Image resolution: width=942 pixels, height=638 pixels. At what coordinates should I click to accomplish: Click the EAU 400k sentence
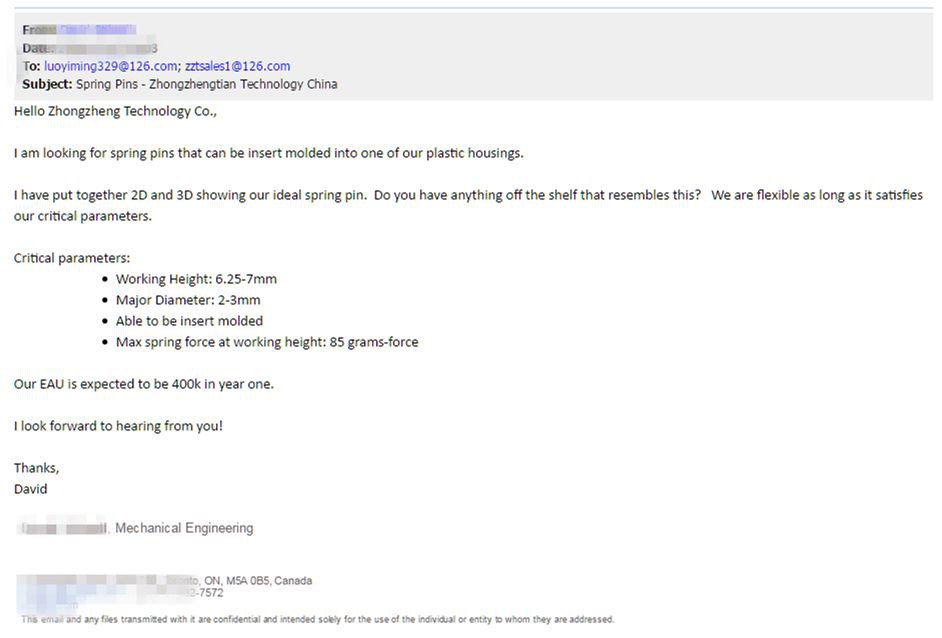pos(143,384)
